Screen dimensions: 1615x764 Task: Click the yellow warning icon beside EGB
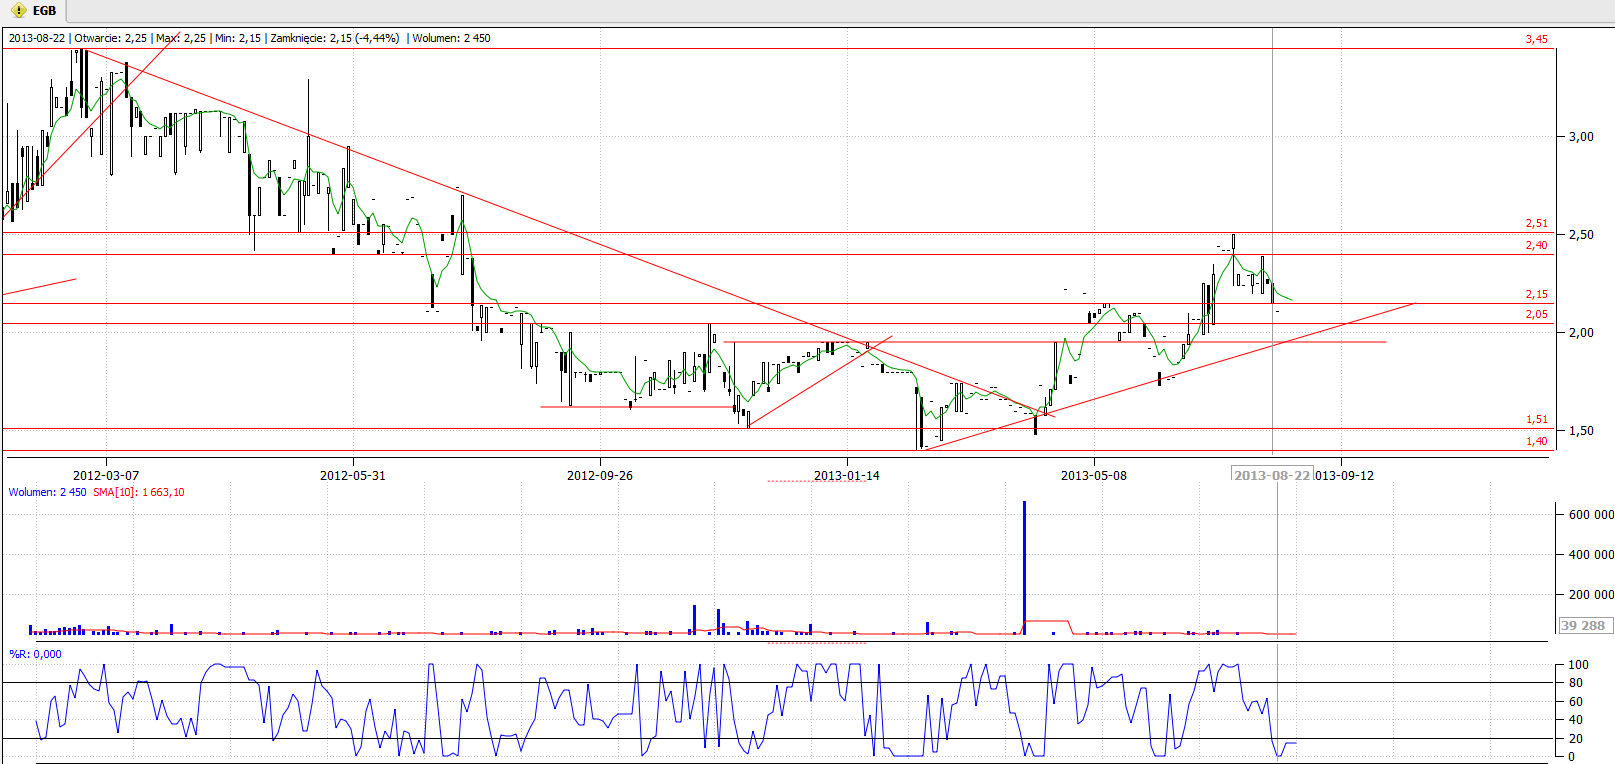[17, 11]
